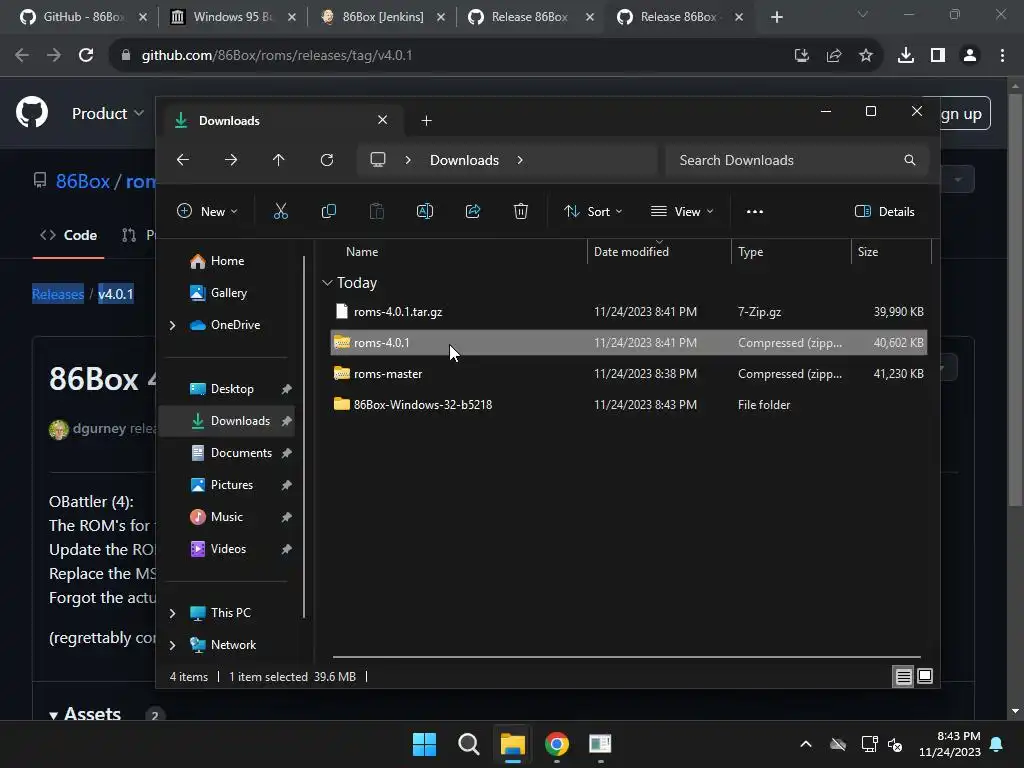Collapse the Today group
Viewport: 1024px width, 768px height.
(327, 283)
